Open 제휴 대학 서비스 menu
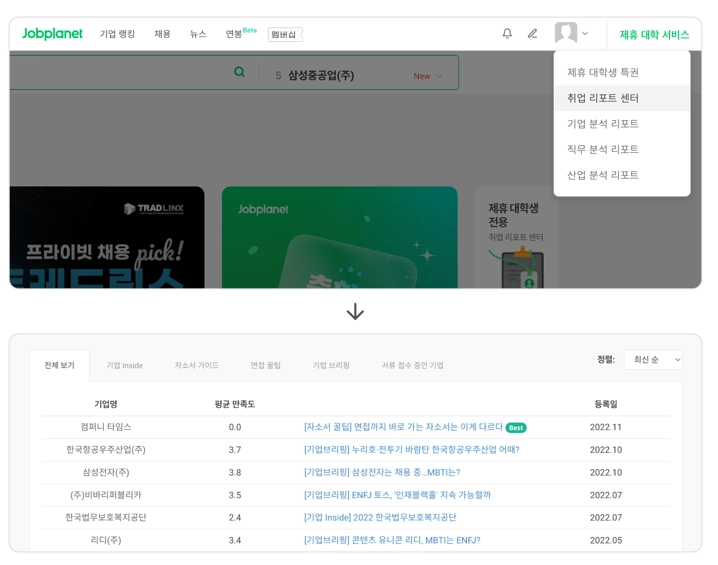Image resolution: width=718 pixels, height=565 pixels. point(654,35)
